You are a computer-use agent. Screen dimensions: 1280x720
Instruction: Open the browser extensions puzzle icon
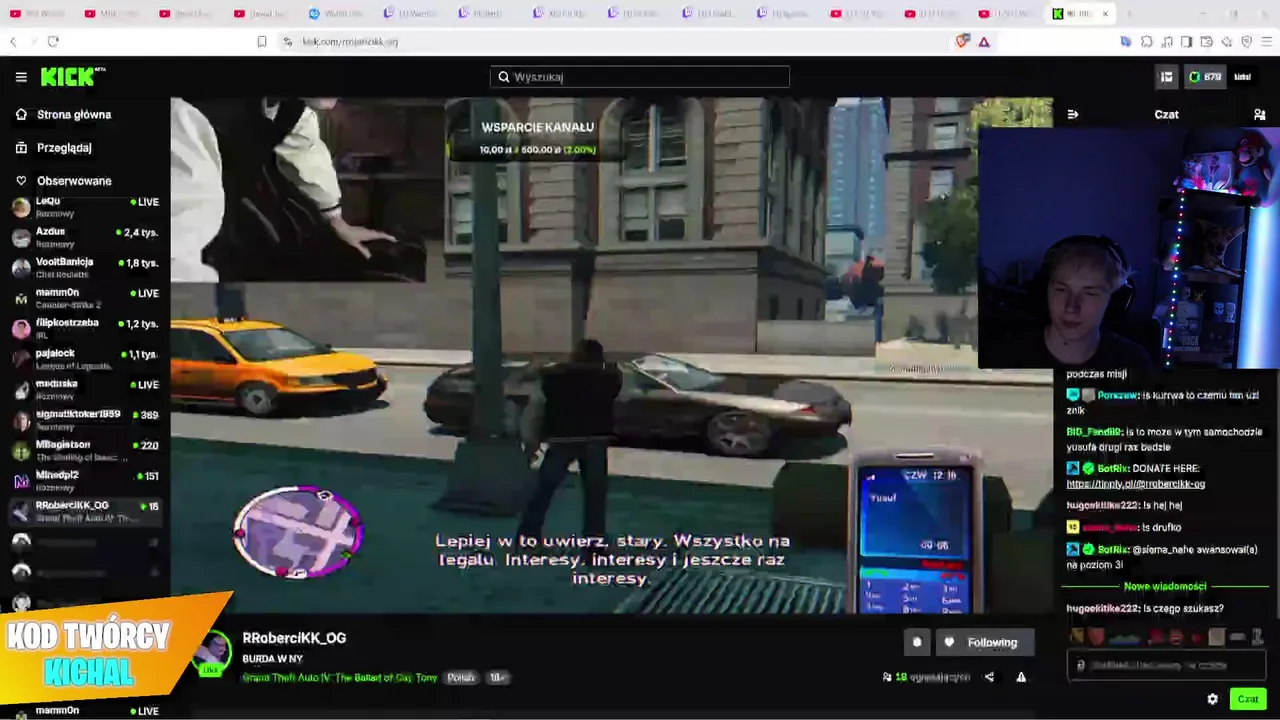[x=1147, y=42]
